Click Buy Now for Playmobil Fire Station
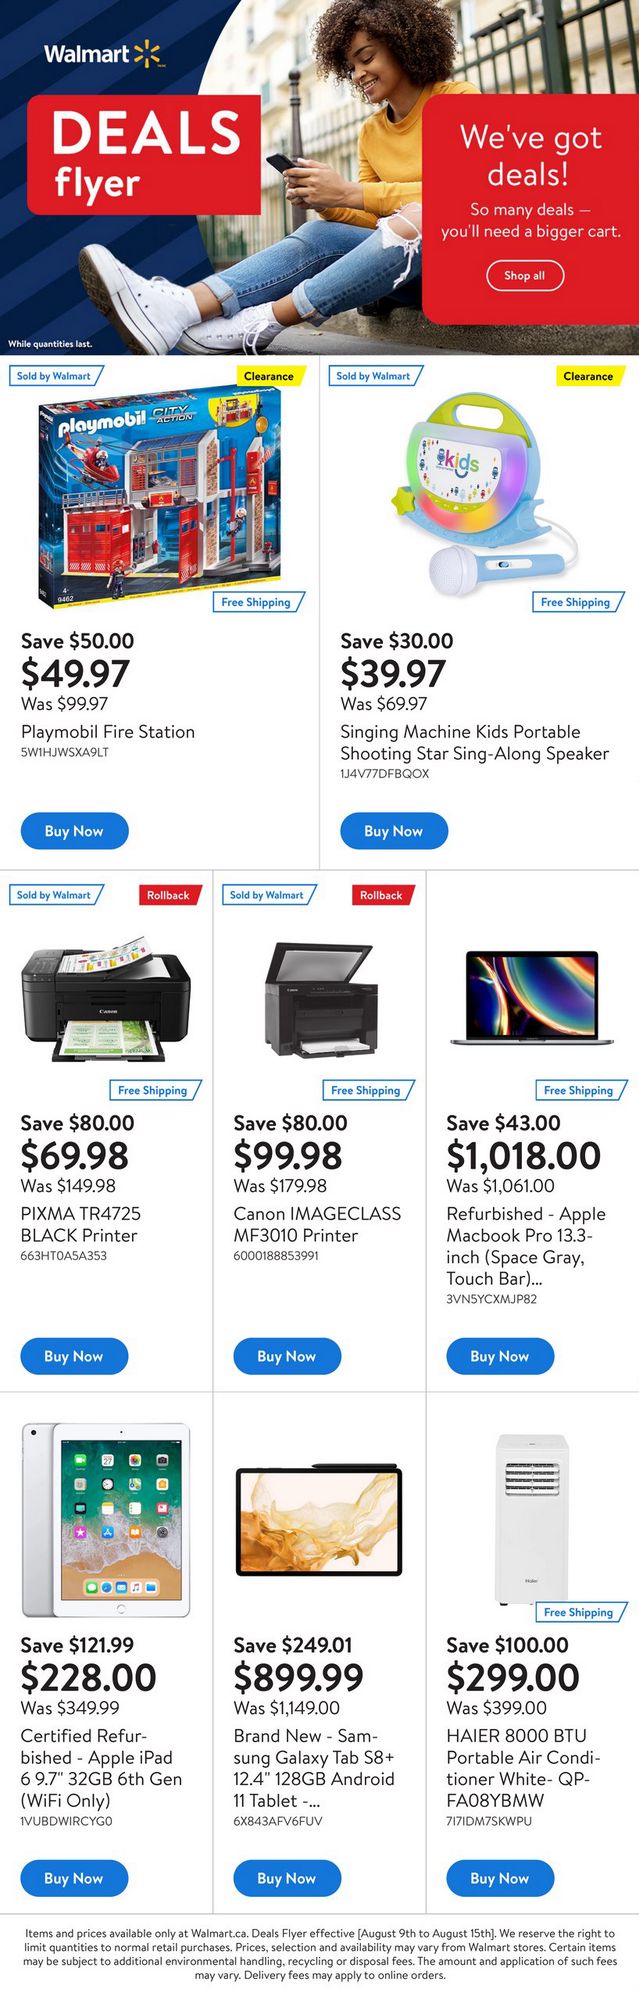The image size is (639, 2000). click(74, 831)
